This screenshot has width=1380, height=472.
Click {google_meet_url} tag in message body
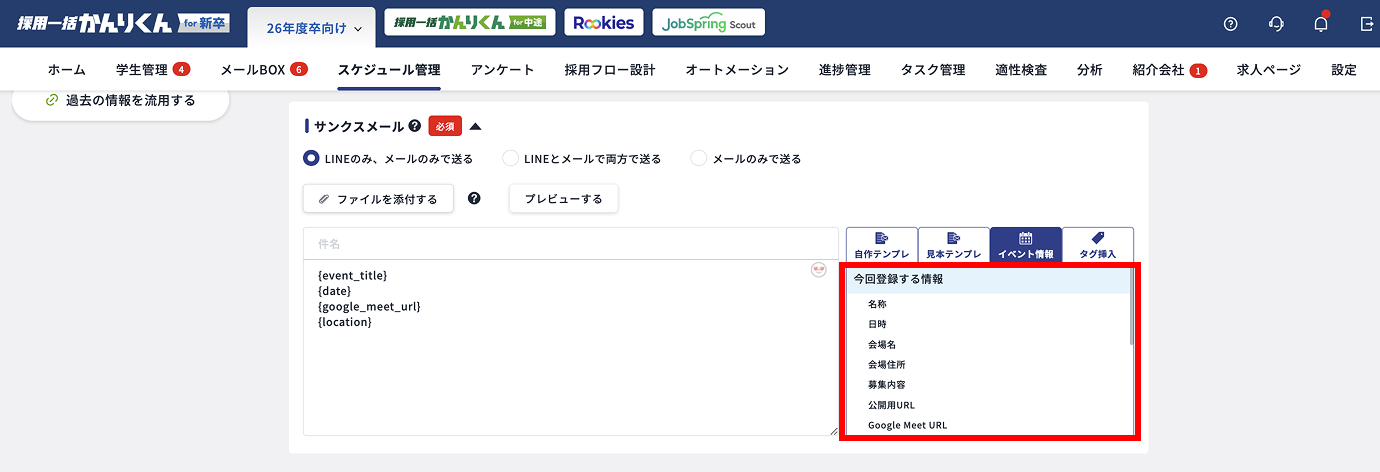pos(369,306)
